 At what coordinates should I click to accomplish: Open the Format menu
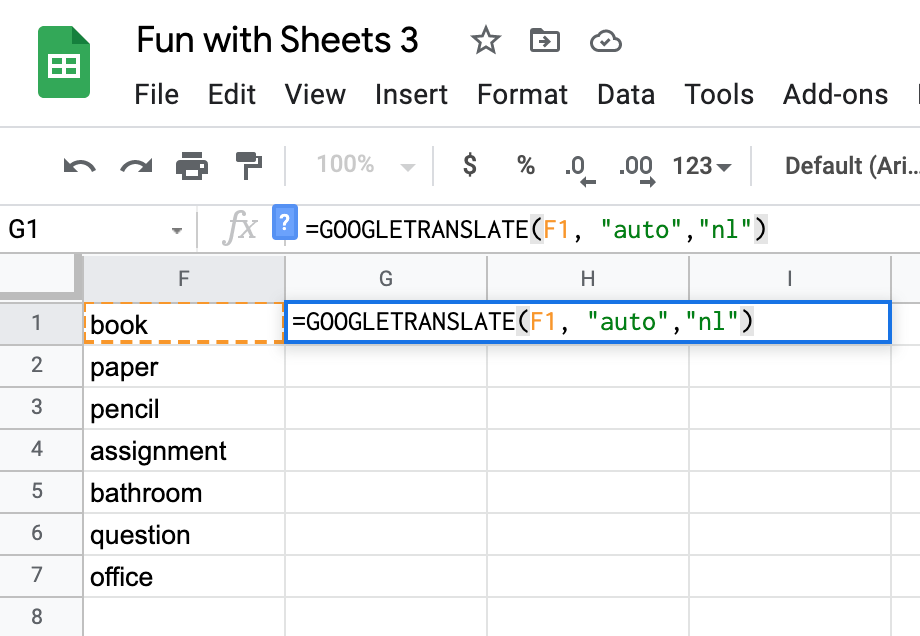point(522,95)
